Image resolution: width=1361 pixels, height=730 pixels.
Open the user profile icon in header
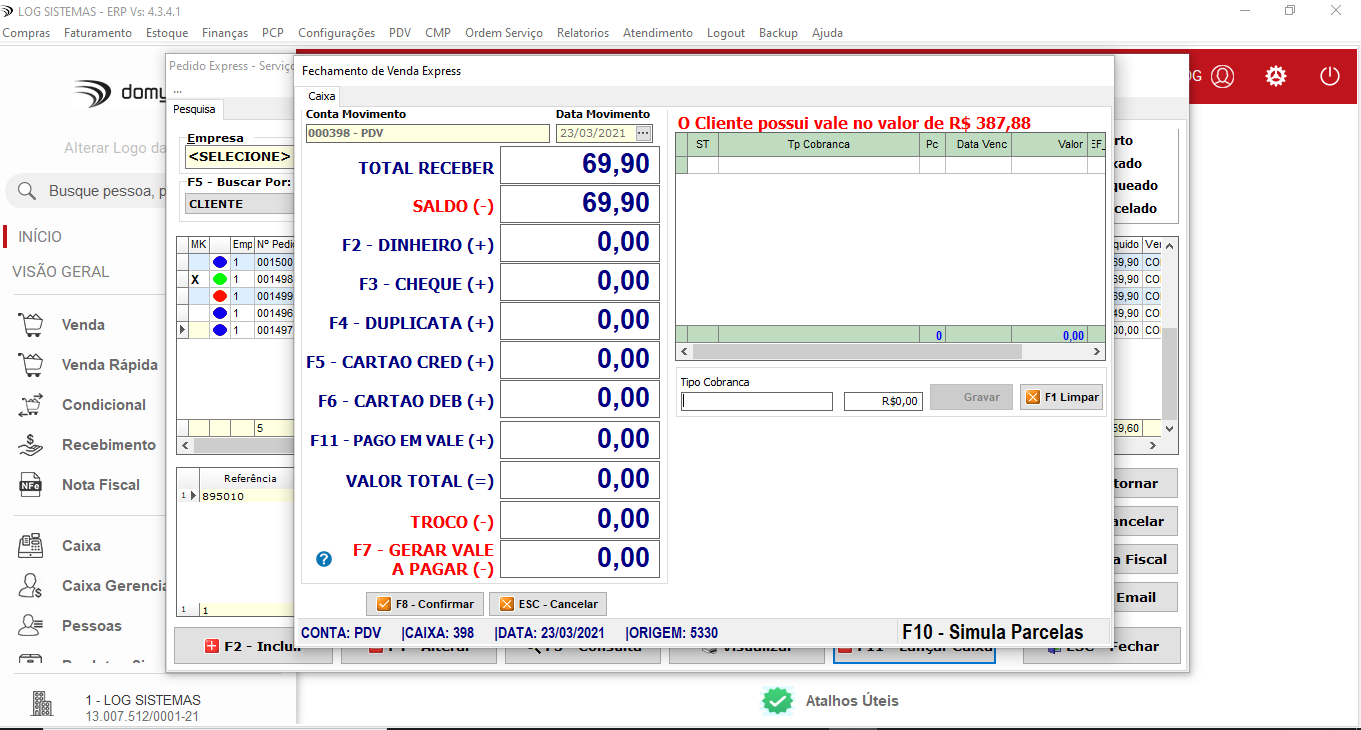[x=1223, y=76]
